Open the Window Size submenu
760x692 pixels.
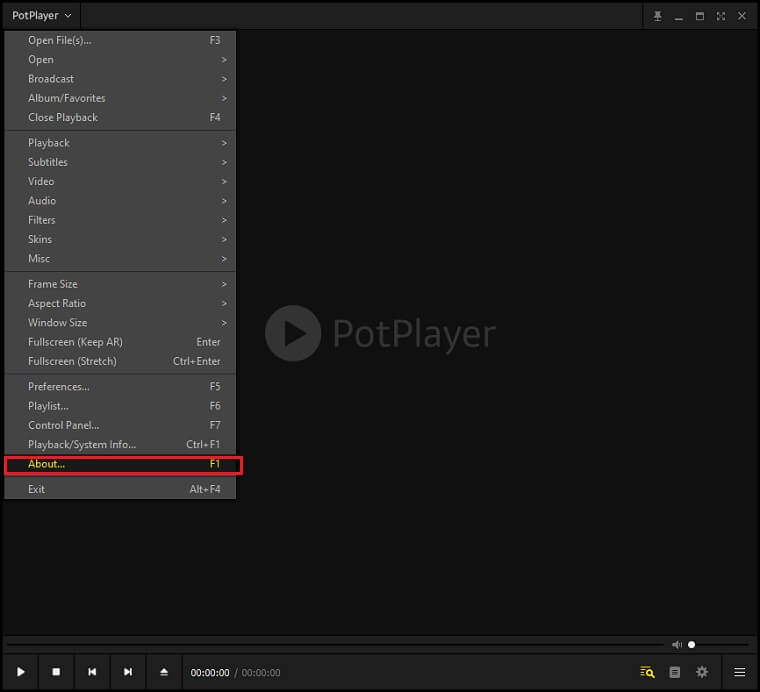[x=120, y=323]
